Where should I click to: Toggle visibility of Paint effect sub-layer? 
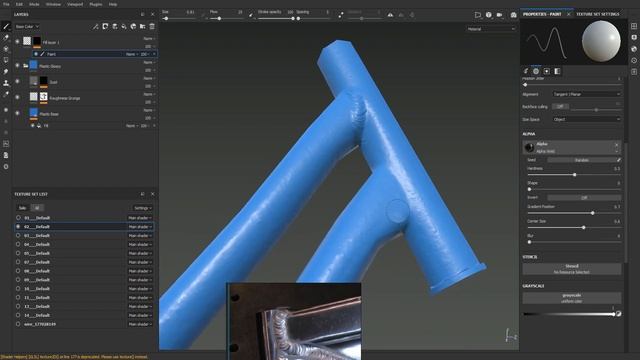coord(36,54)
